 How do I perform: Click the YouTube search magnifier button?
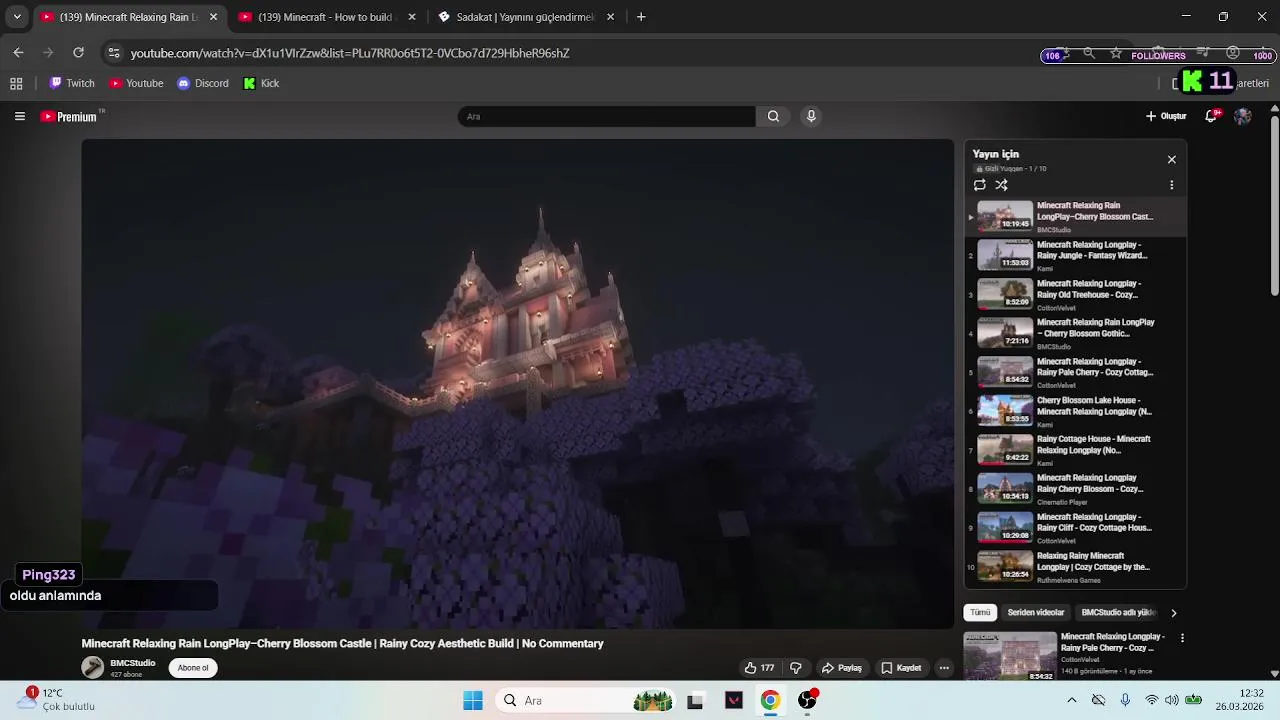click(x=773, y=116)
